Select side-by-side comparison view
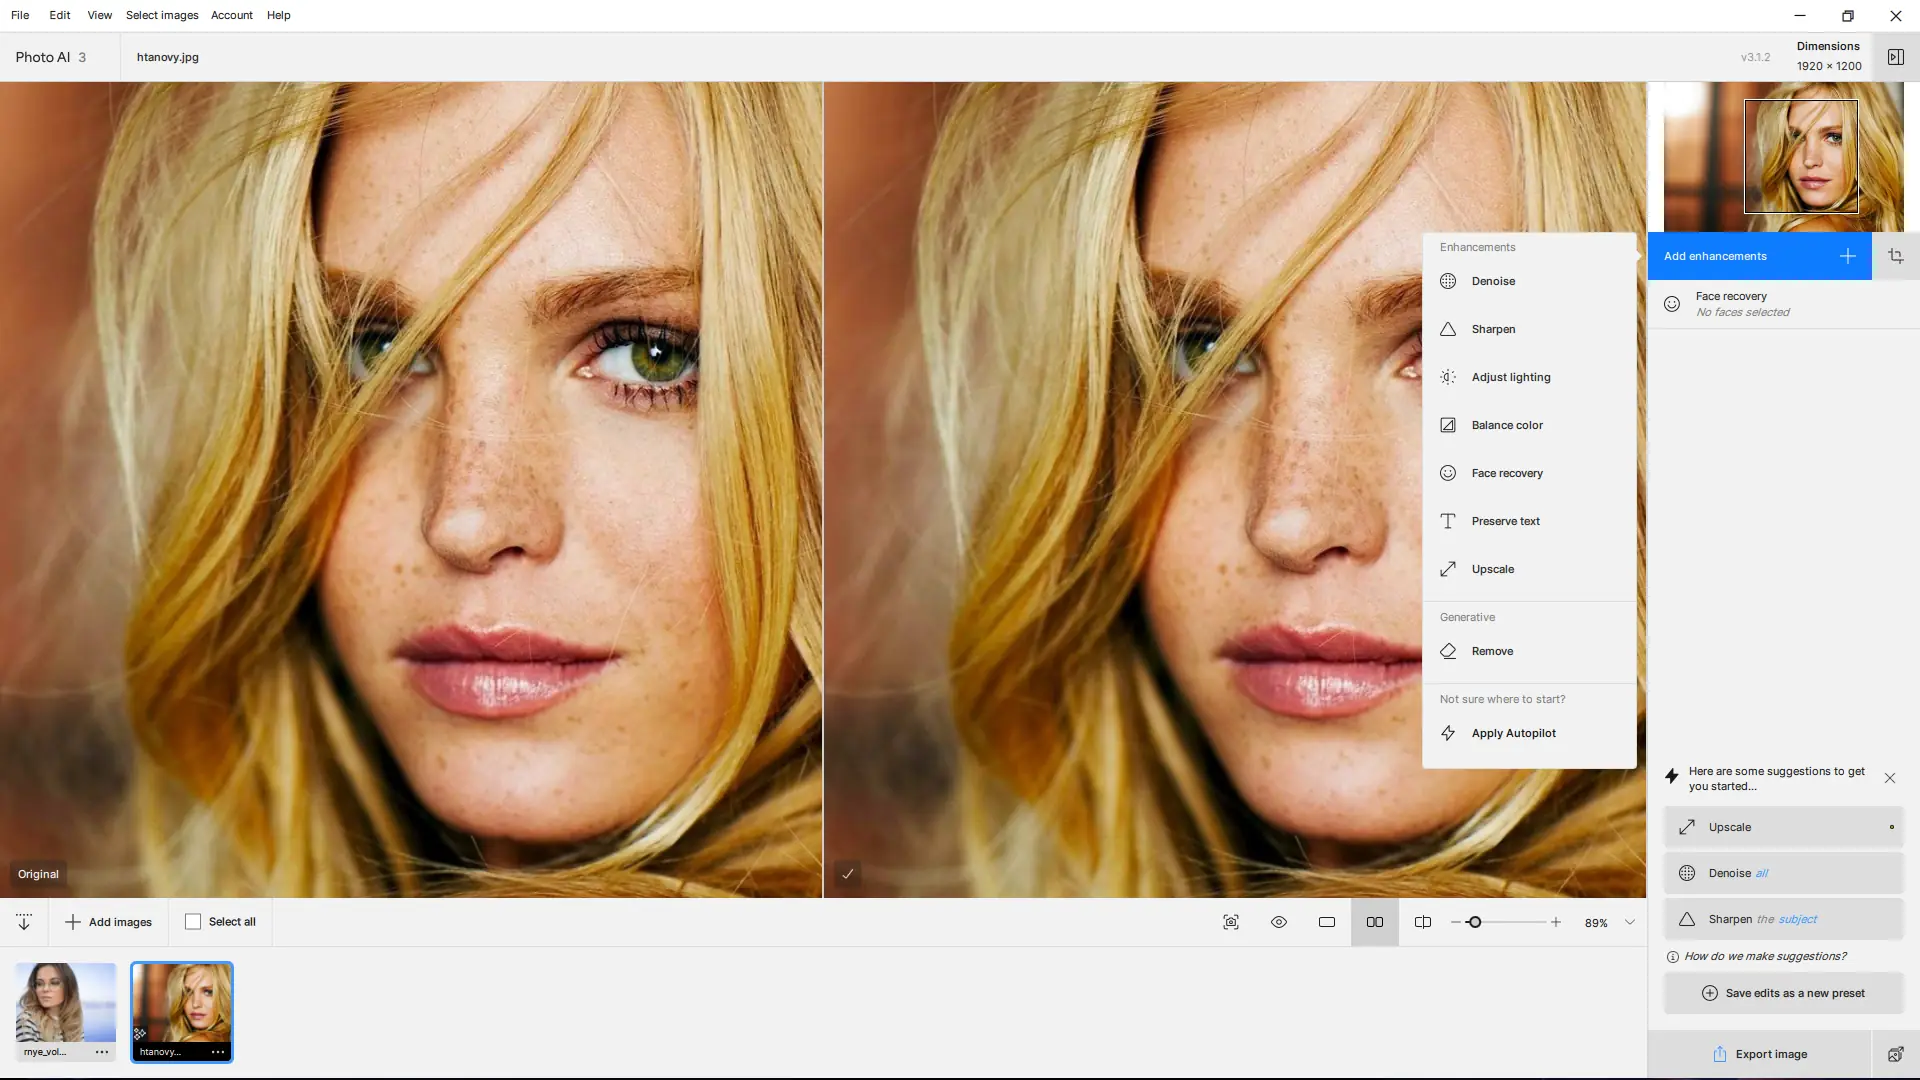 coord(1375,922)
